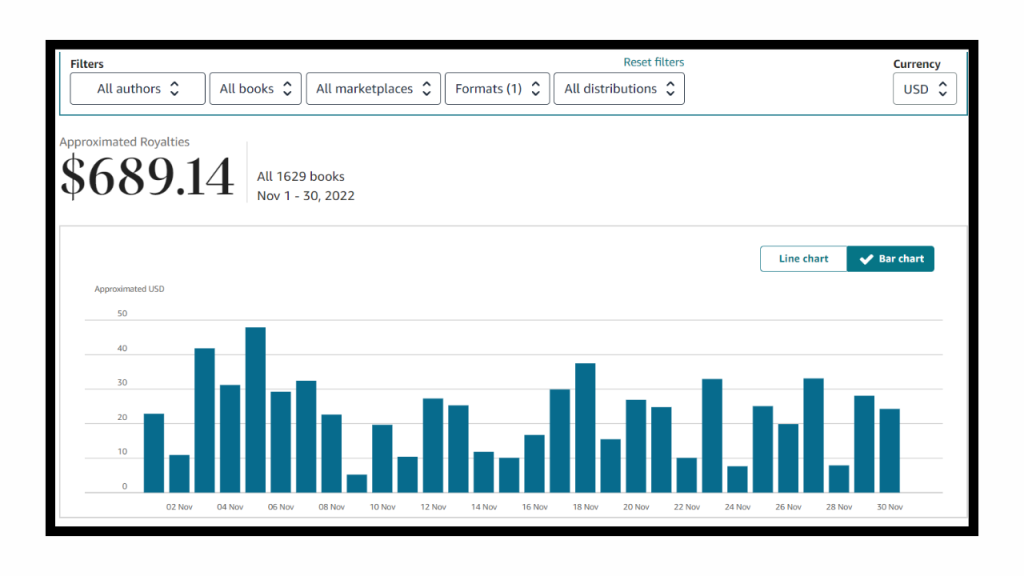
Task: Switch to the Line chart view
Action: point(803,259)
